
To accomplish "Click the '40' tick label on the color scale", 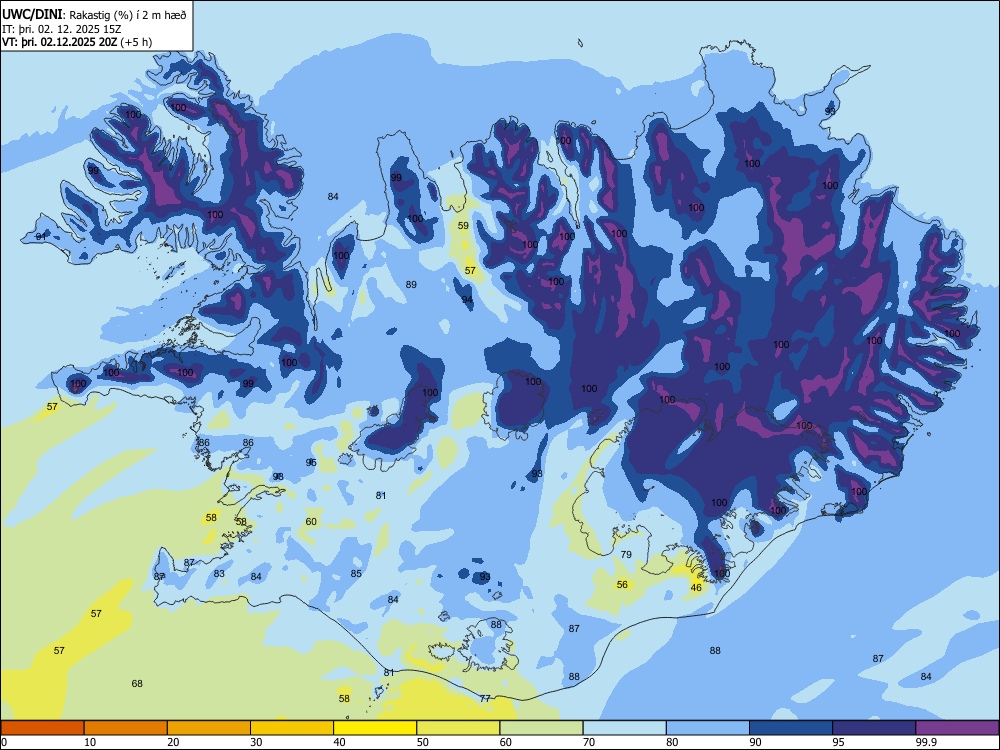I will pos(340,742).
